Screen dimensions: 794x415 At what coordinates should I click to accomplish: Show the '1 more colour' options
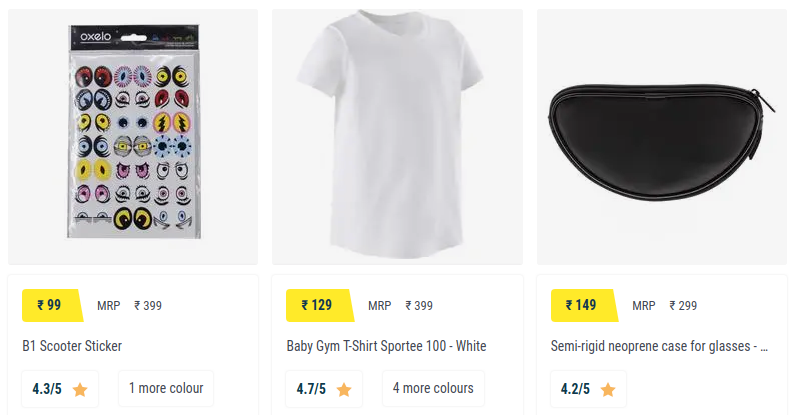pyautogui.click(x=166, y=388)
